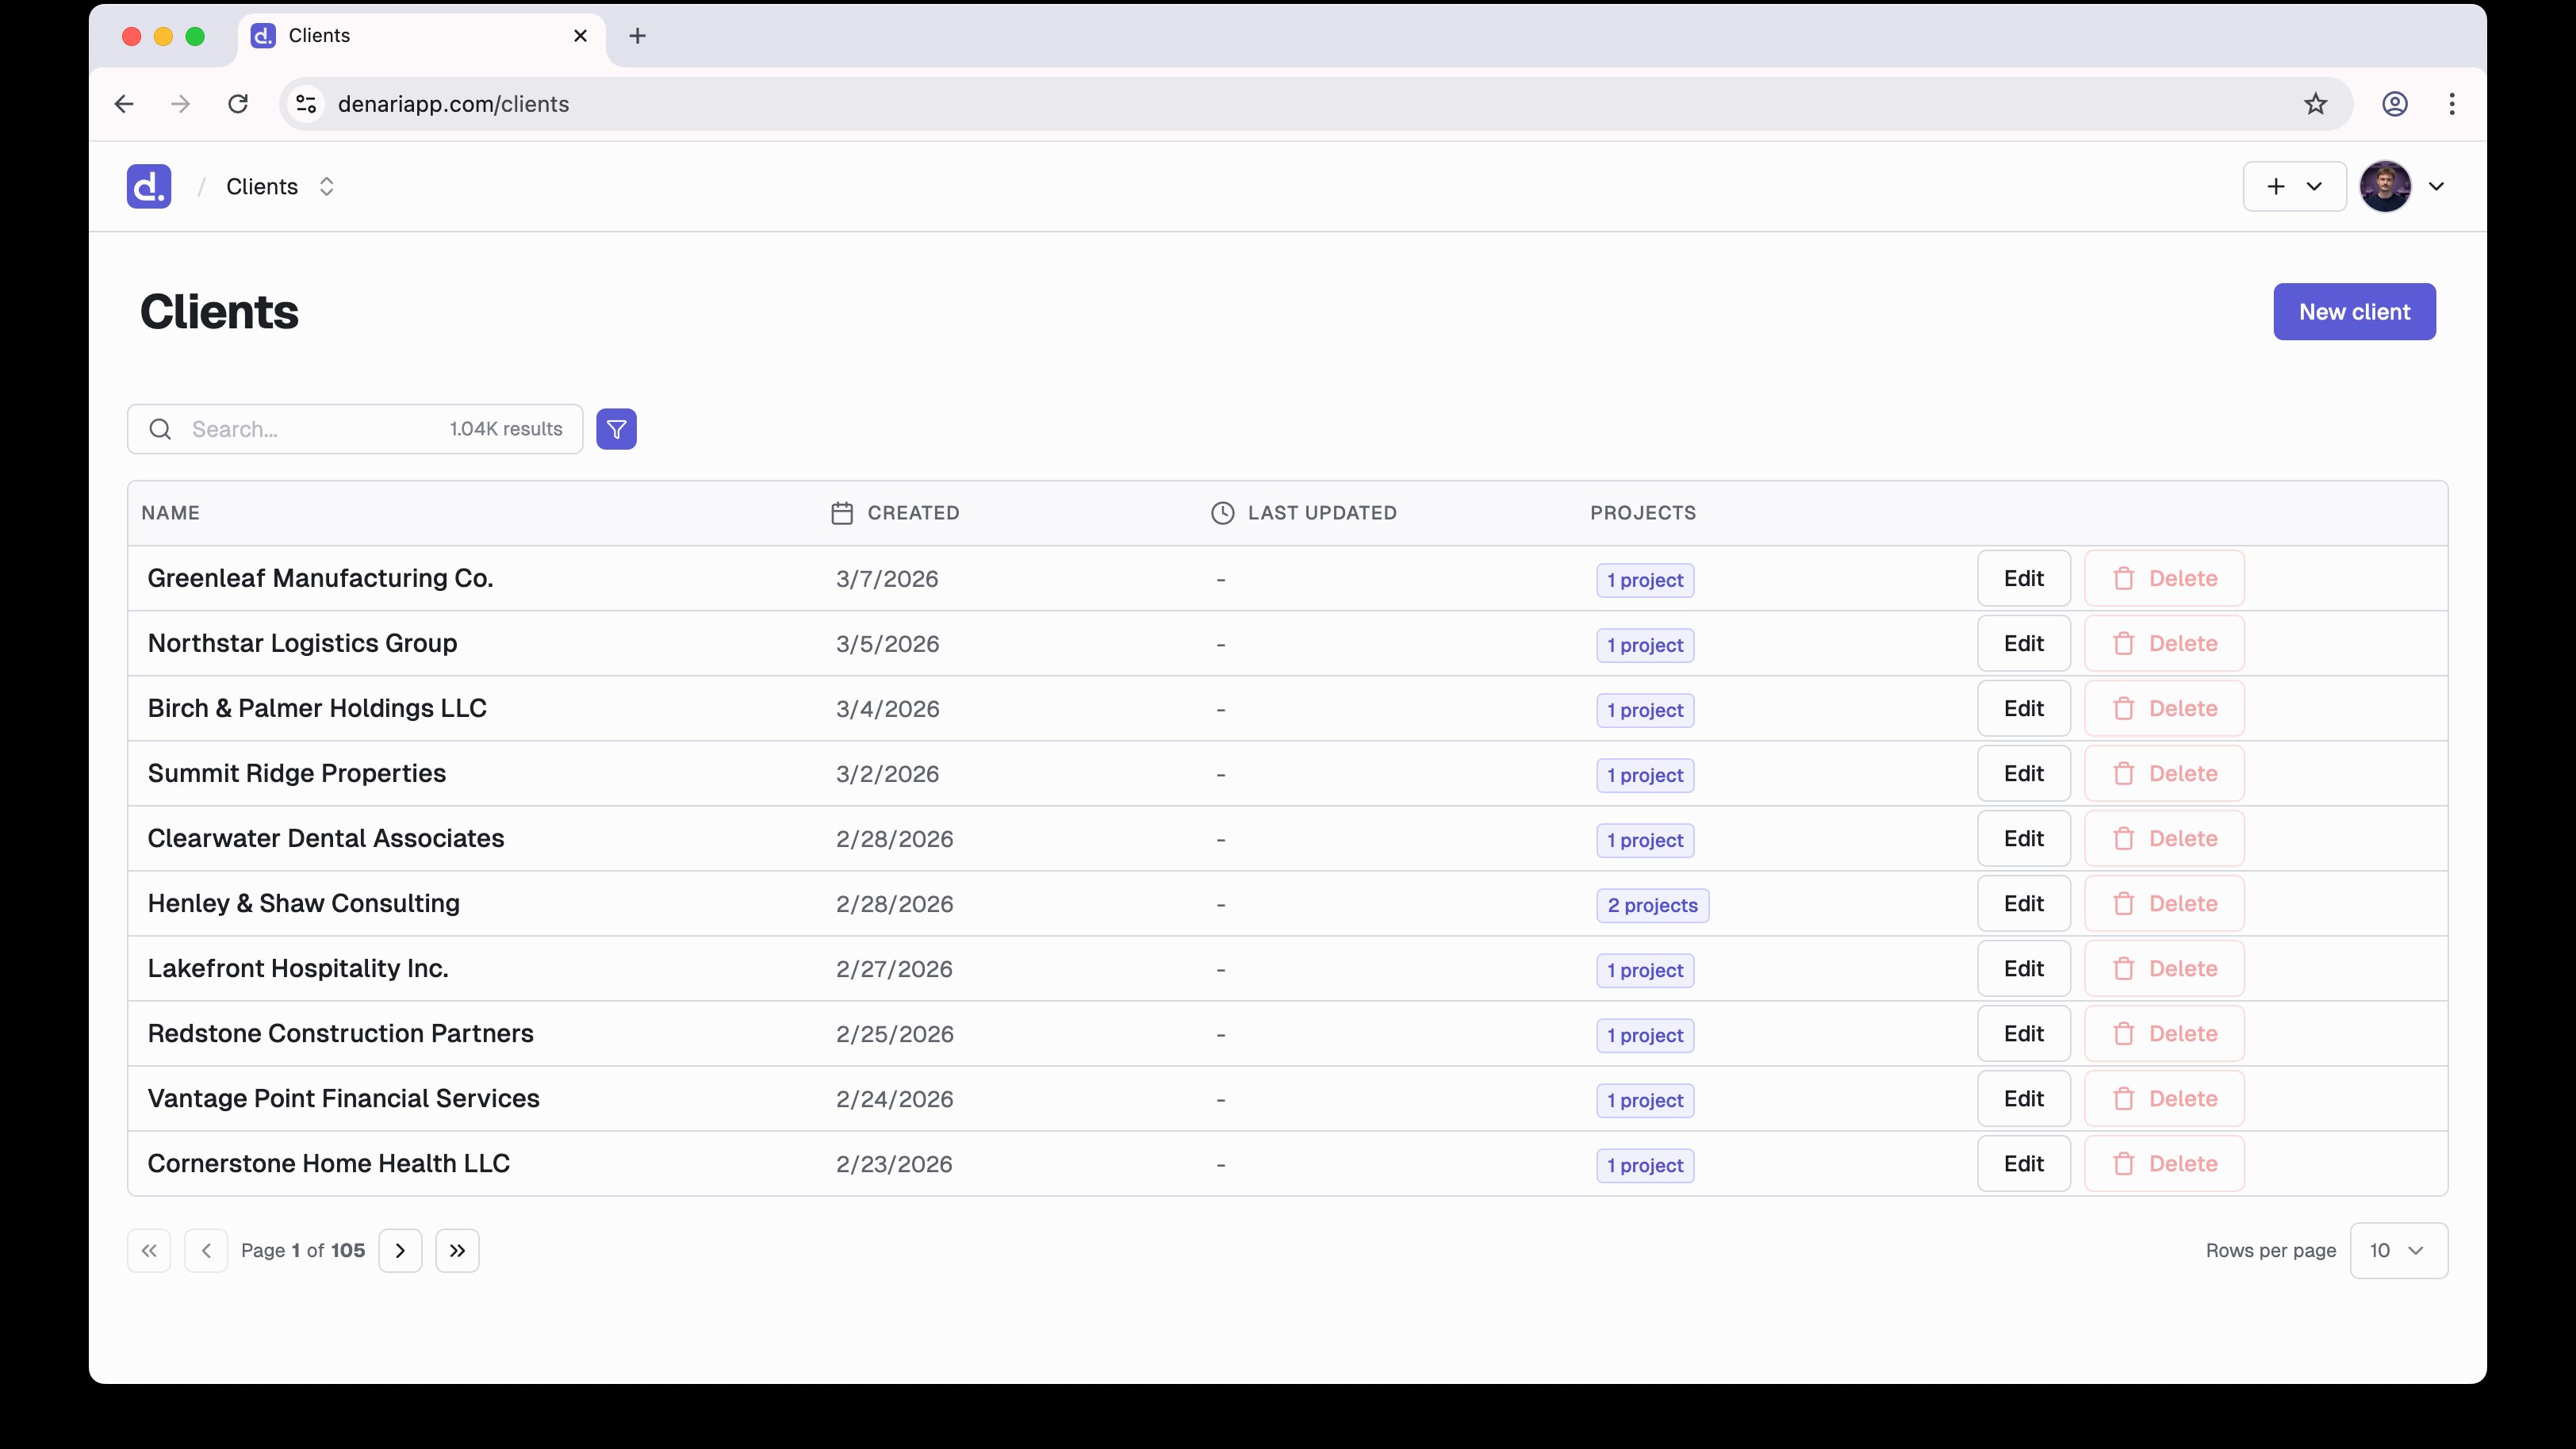The width and height of the screenshot is (2576, 1449).
Task: Edit Northstar Logistics Group
Action: [2023, 644]
